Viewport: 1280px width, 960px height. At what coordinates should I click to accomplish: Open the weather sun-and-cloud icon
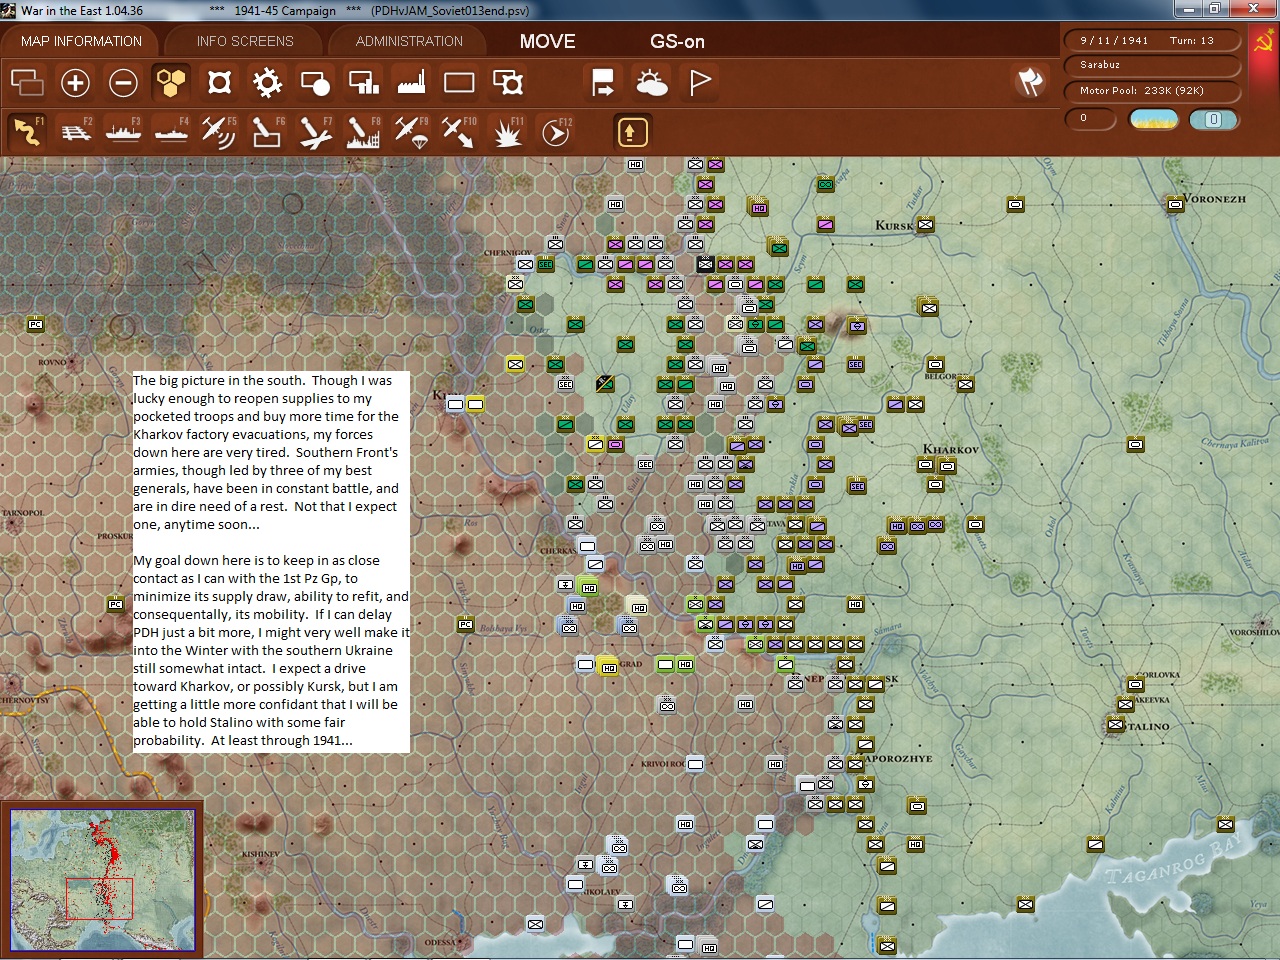[652, 82]
